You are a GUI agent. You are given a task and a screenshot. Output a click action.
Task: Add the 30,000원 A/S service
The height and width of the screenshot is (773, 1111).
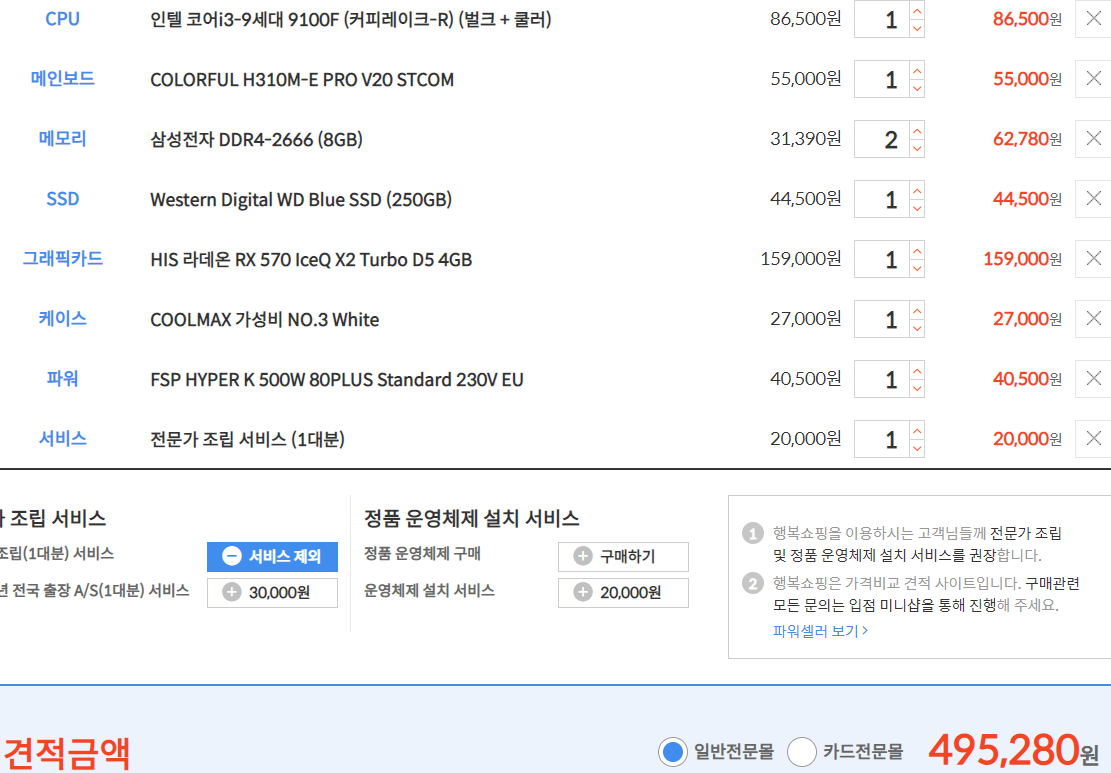272,592
